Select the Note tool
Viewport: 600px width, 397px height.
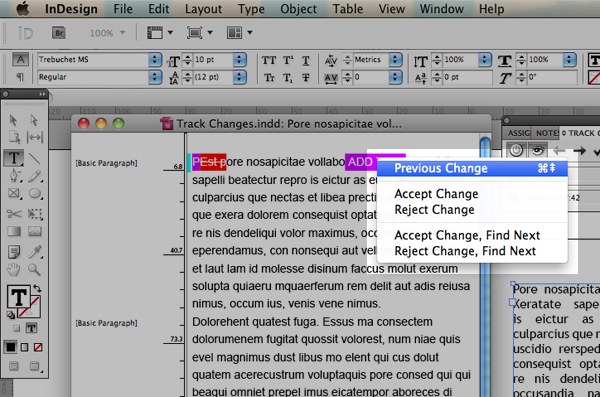coord(14,252)
